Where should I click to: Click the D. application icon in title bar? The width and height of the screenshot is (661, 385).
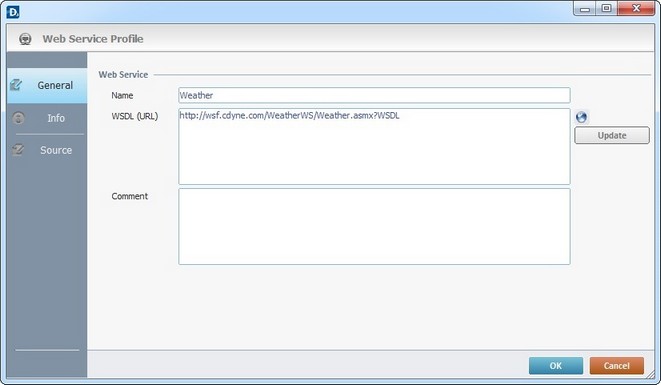click(x=13, y=12)
